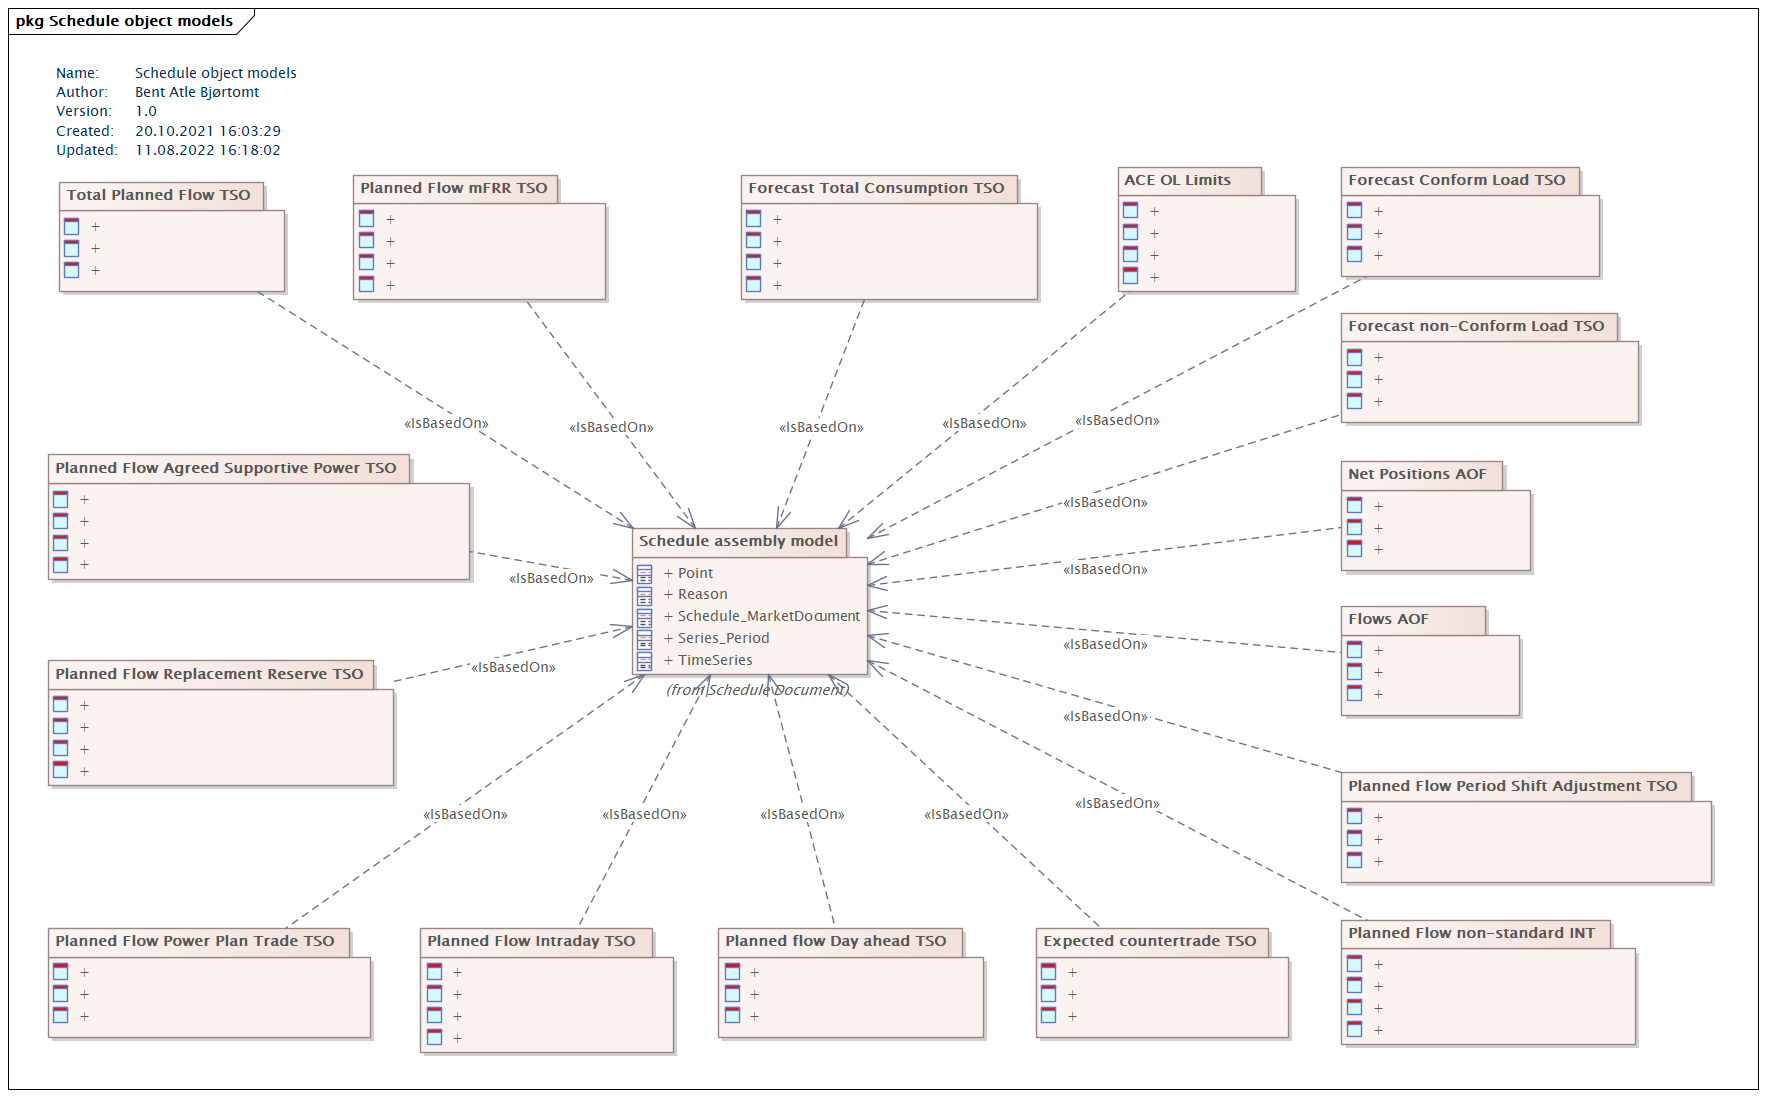The height and width of the screenshot is (1097, 1766).
Task: Select the Forecast Conform Load TSO package title
Action: tap(1457, 180)
